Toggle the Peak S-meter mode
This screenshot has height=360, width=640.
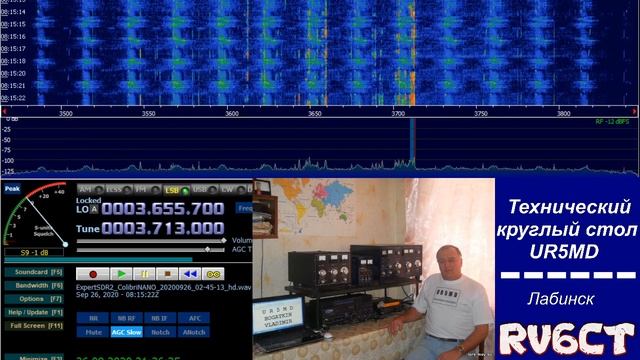pos(12,189)
